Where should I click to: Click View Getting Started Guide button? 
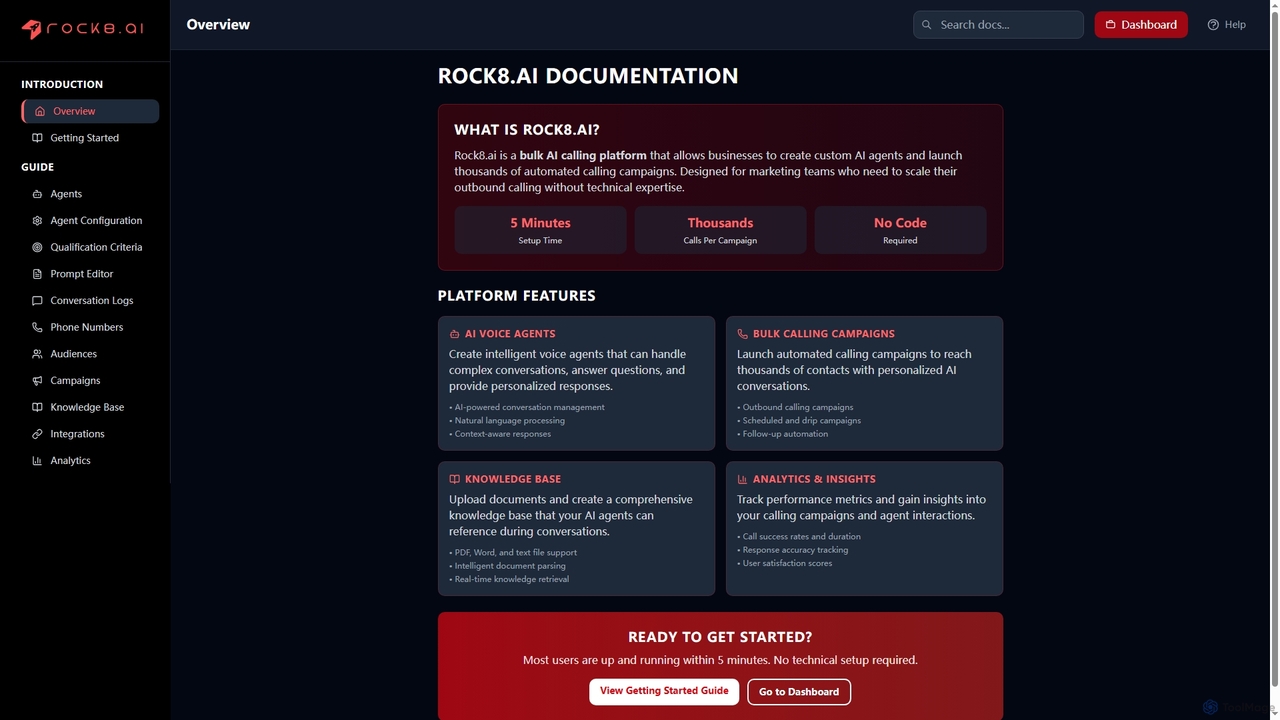(664, 691)
